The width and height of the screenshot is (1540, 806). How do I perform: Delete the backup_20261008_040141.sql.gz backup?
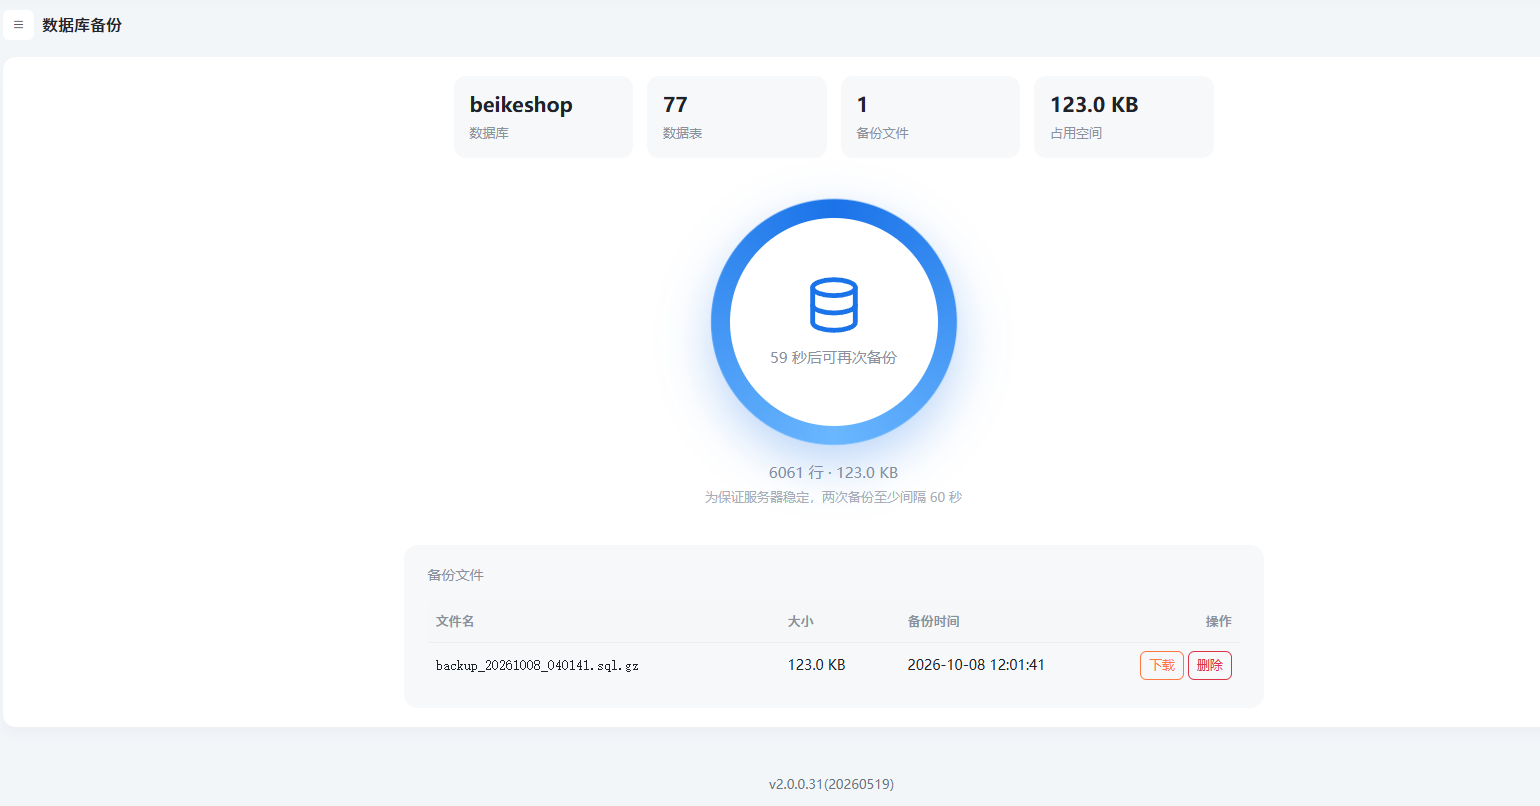(1209, 665)
